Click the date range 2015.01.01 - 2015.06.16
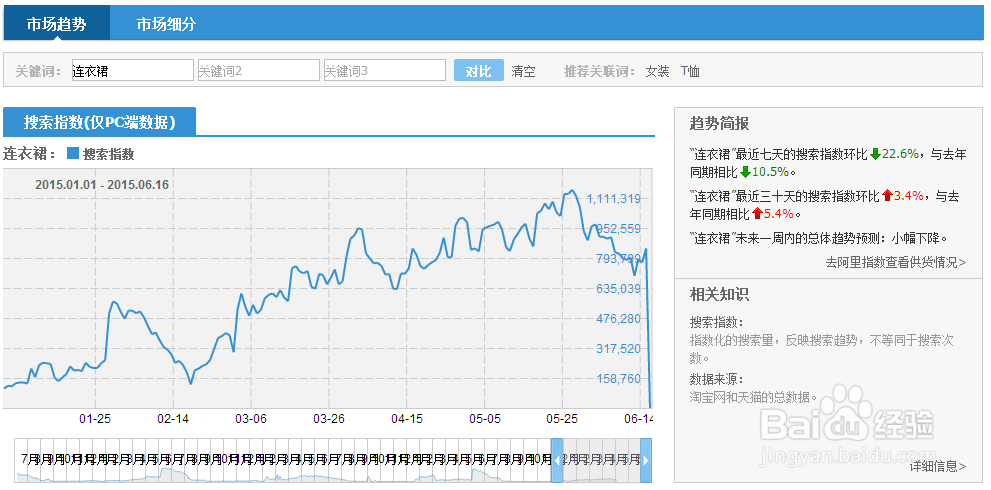991x490 pixels. (102, 185)
